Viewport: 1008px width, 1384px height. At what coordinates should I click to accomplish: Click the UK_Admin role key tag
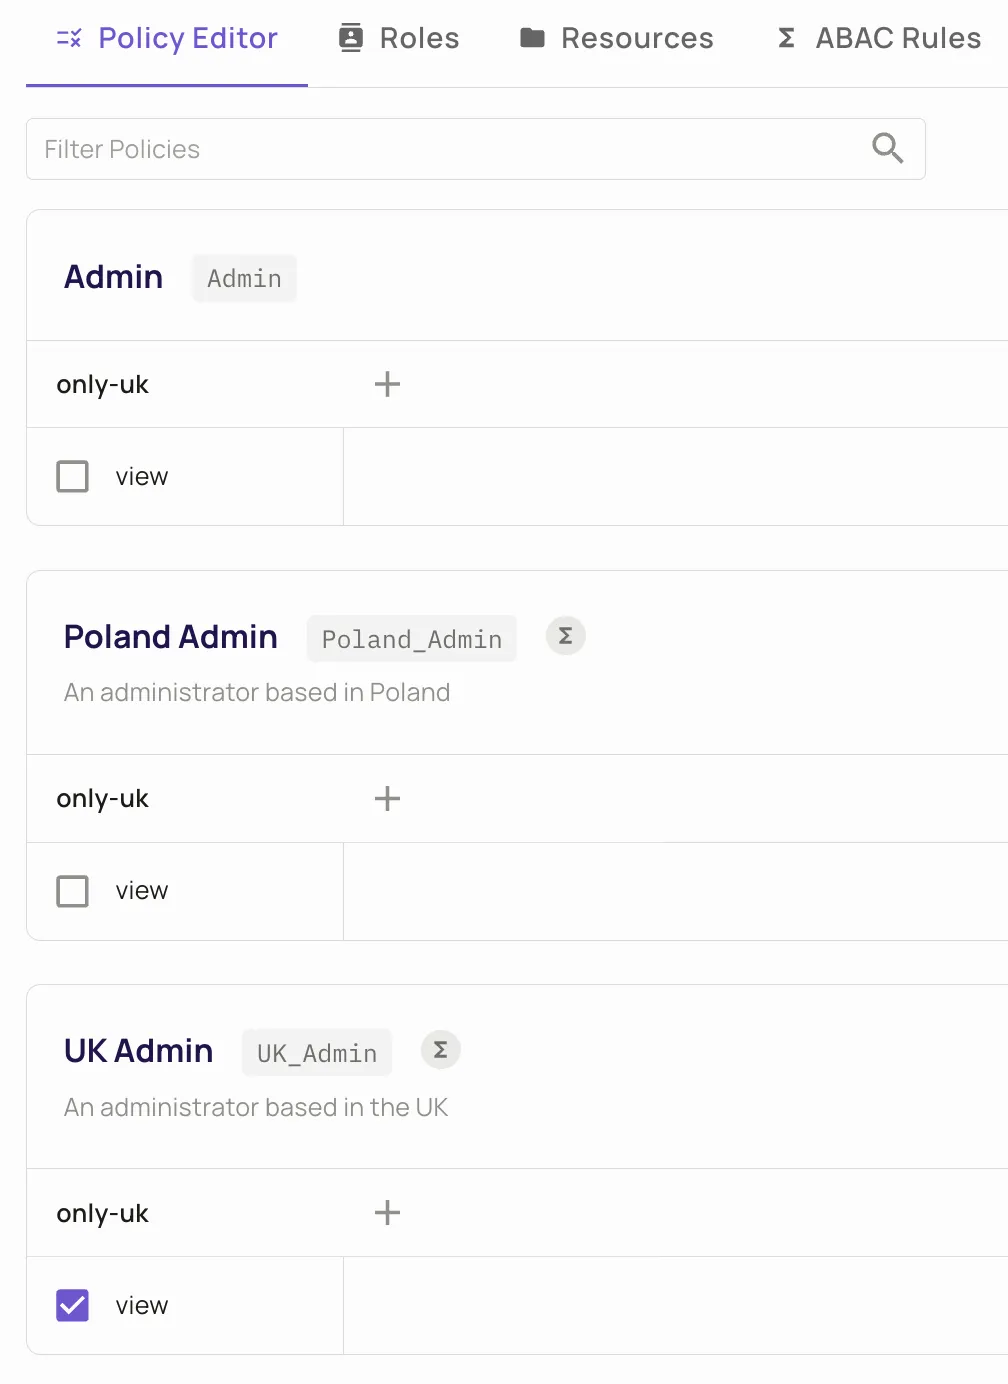316,1053
